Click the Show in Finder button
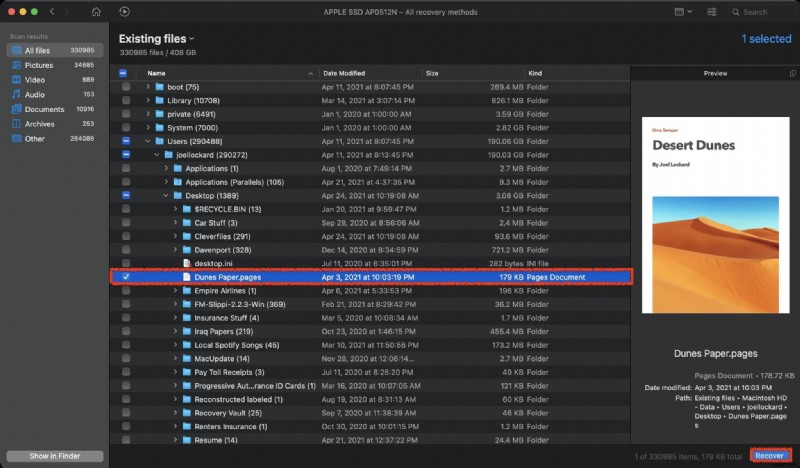The height and width of the screenshot is (468, 800). pos(55,456)
